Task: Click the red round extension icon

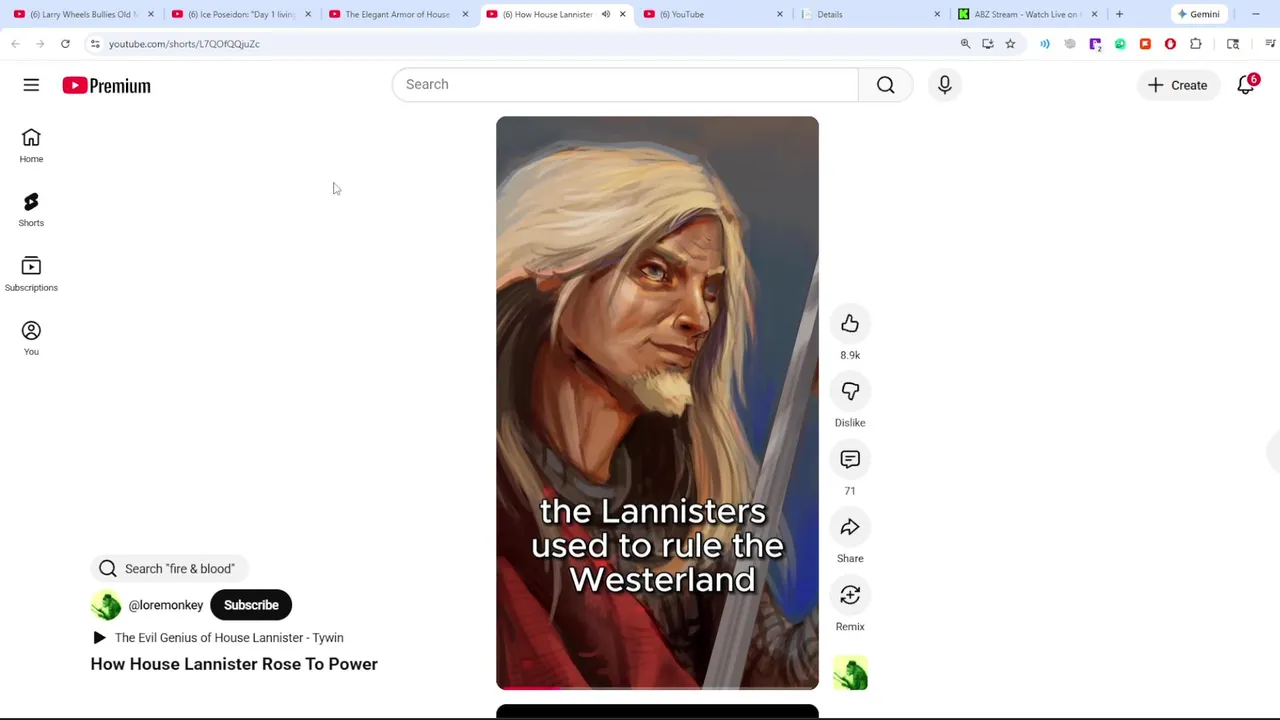Action: click(x=1170, y=44)
